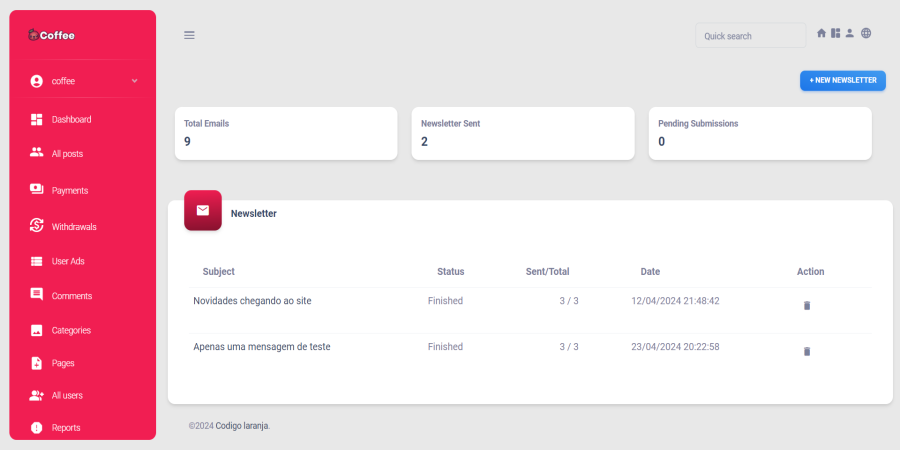This screenshot has width=900, height=450.
Task: Open the globe language icon
Action: click(866, 33)
